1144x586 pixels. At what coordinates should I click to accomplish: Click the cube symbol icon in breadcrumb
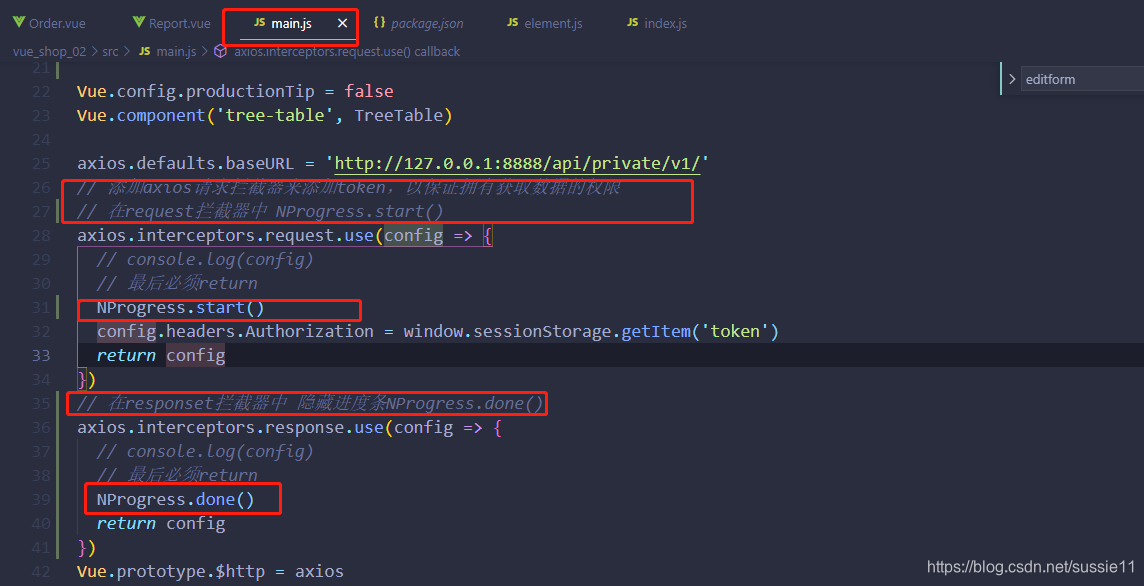click(220, 51)
